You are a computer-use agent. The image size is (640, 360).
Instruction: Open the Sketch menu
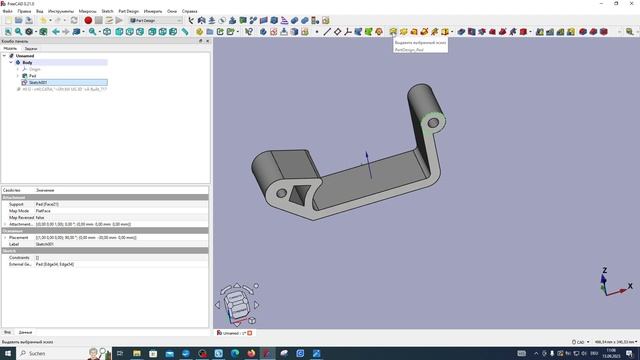[x=107, y=11]
